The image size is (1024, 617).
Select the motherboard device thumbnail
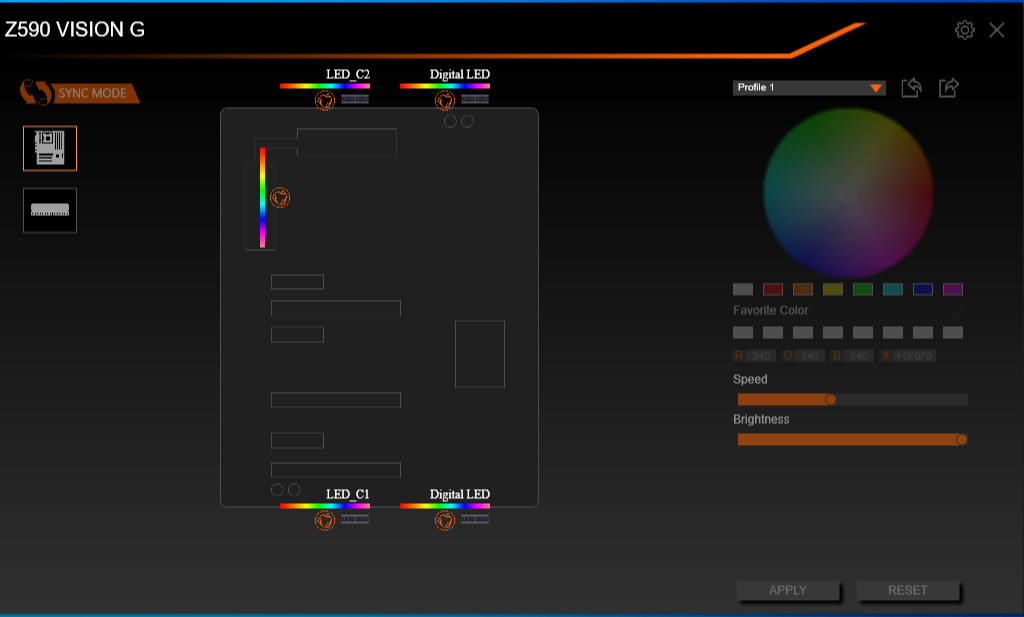[x=50, y=148]
